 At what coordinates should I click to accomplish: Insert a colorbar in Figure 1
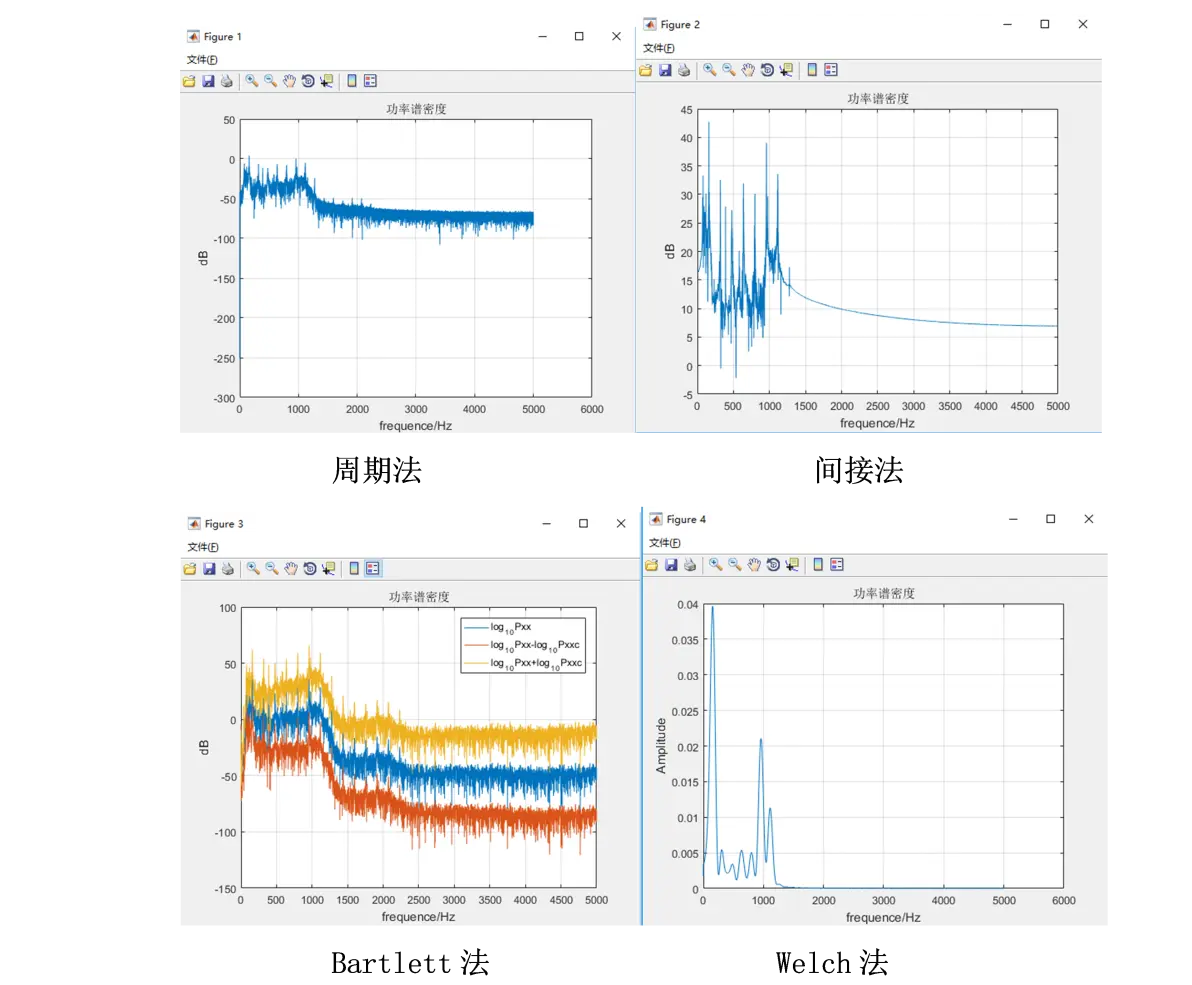[352, 81]
